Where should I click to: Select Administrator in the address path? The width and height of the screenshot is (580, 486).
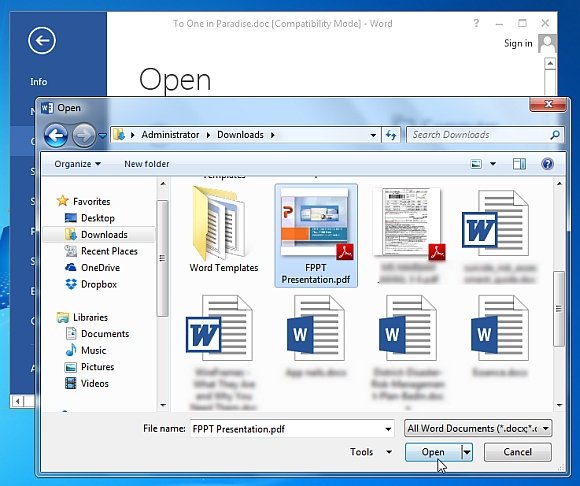pos(170,135)
